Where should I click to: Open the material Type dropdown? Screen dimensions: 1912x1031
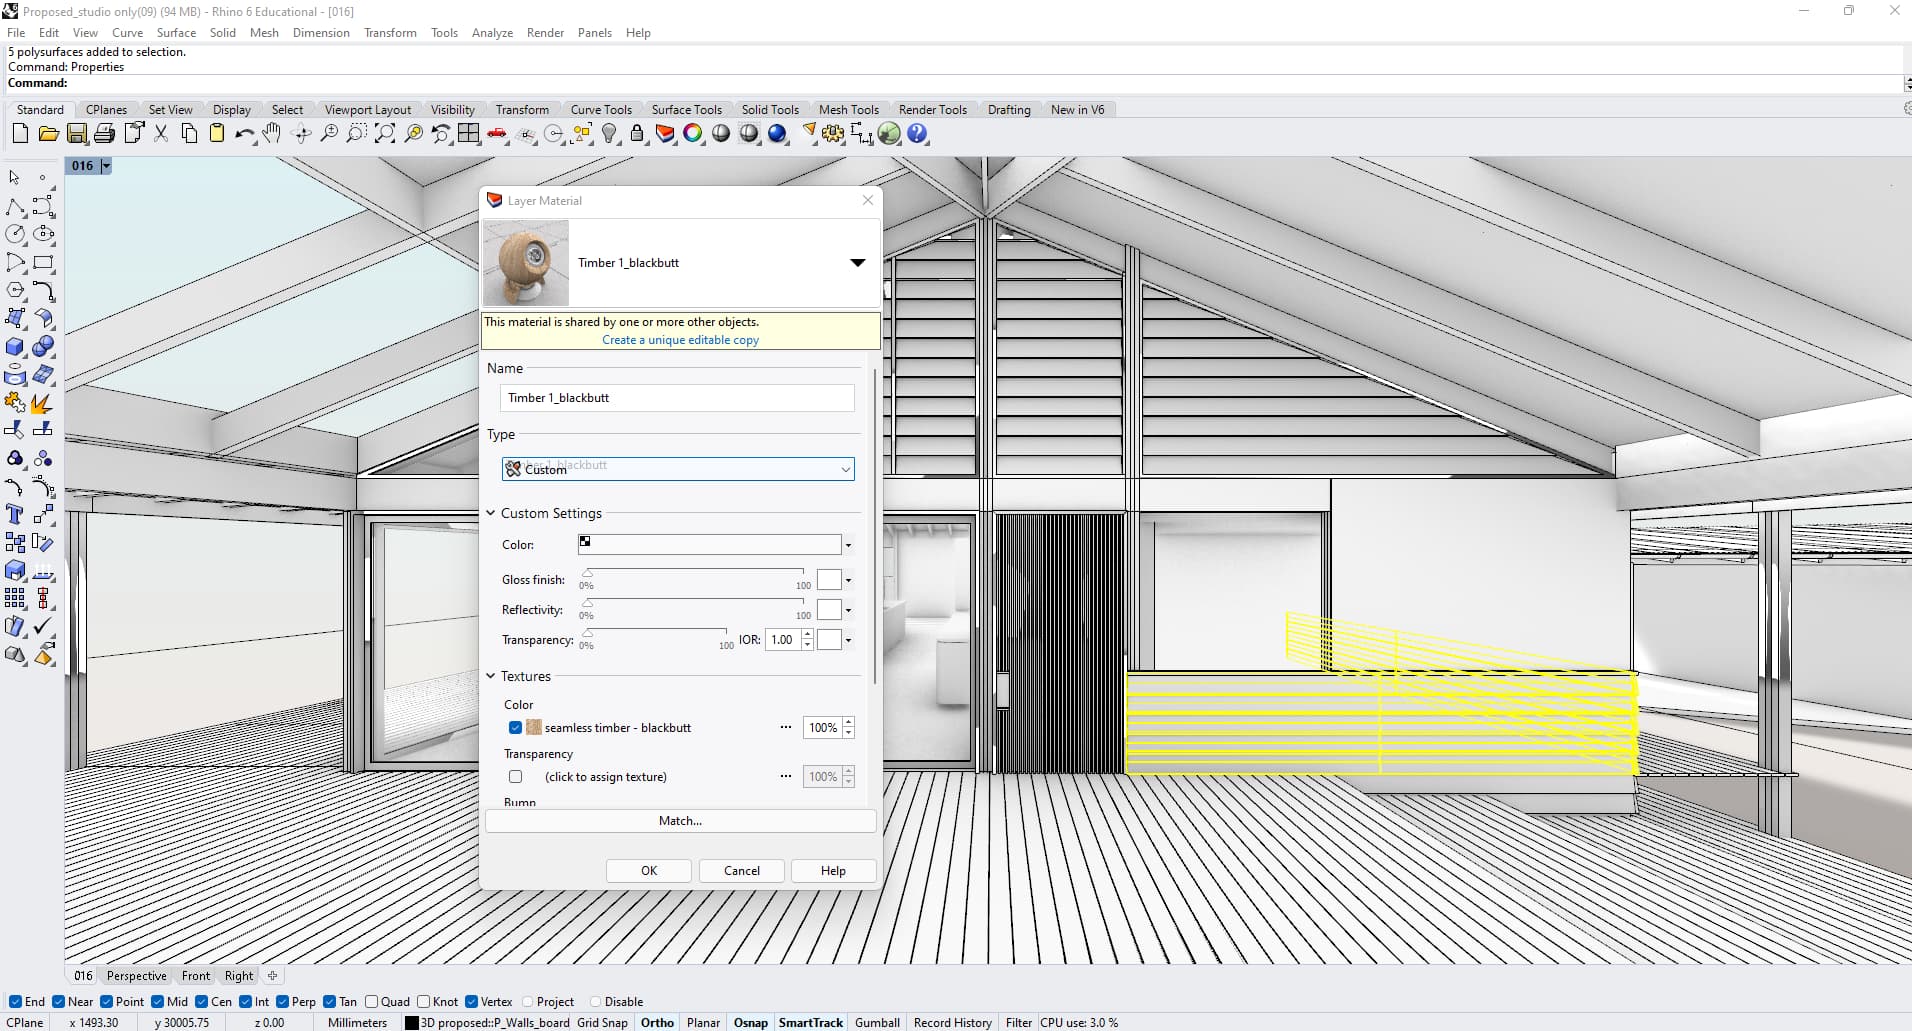678,469
